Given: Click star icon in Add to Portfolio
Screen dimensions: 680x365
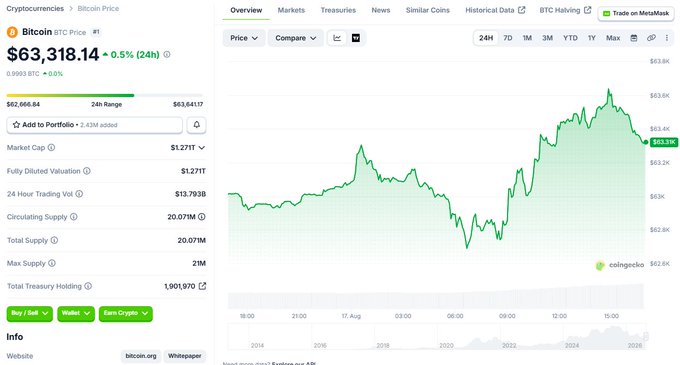Looking at the screenshot, I should 16,125.
